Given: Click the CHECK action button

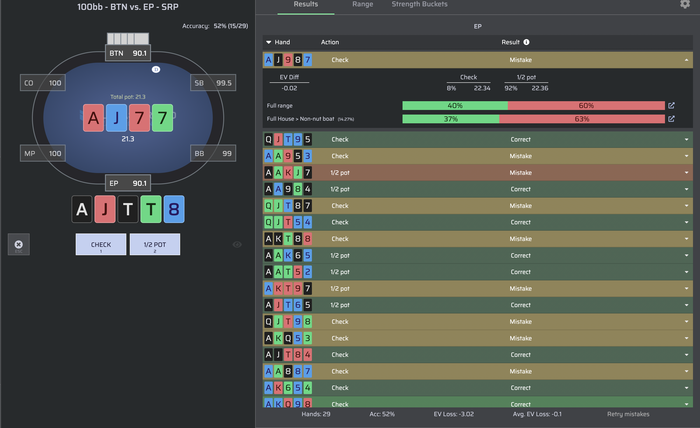Looking at the screenshot, I should pos(101,245).
